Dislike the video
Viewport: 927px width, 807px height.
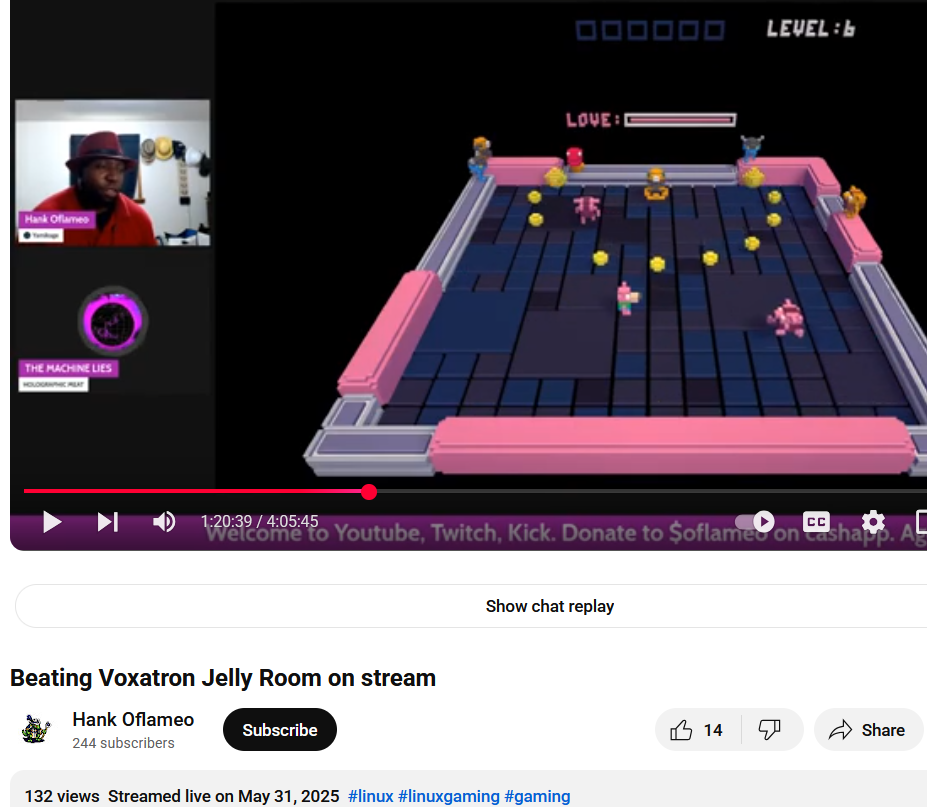(770, 730)
